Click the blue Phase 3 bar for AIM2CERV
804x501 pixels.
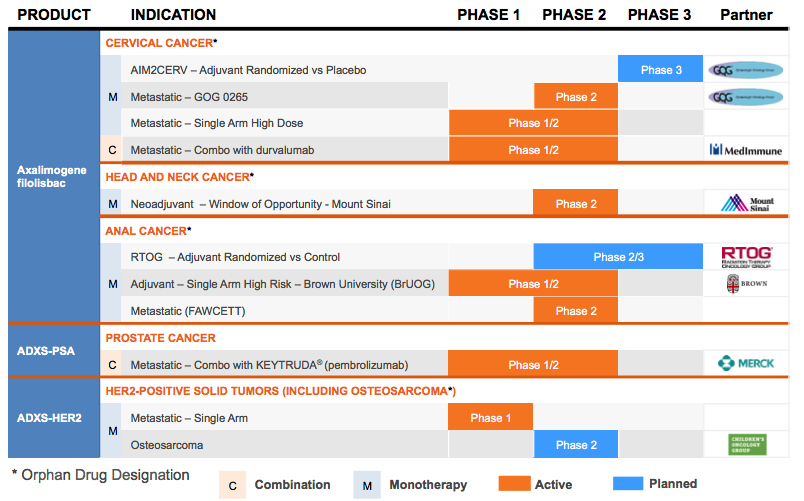661,70
